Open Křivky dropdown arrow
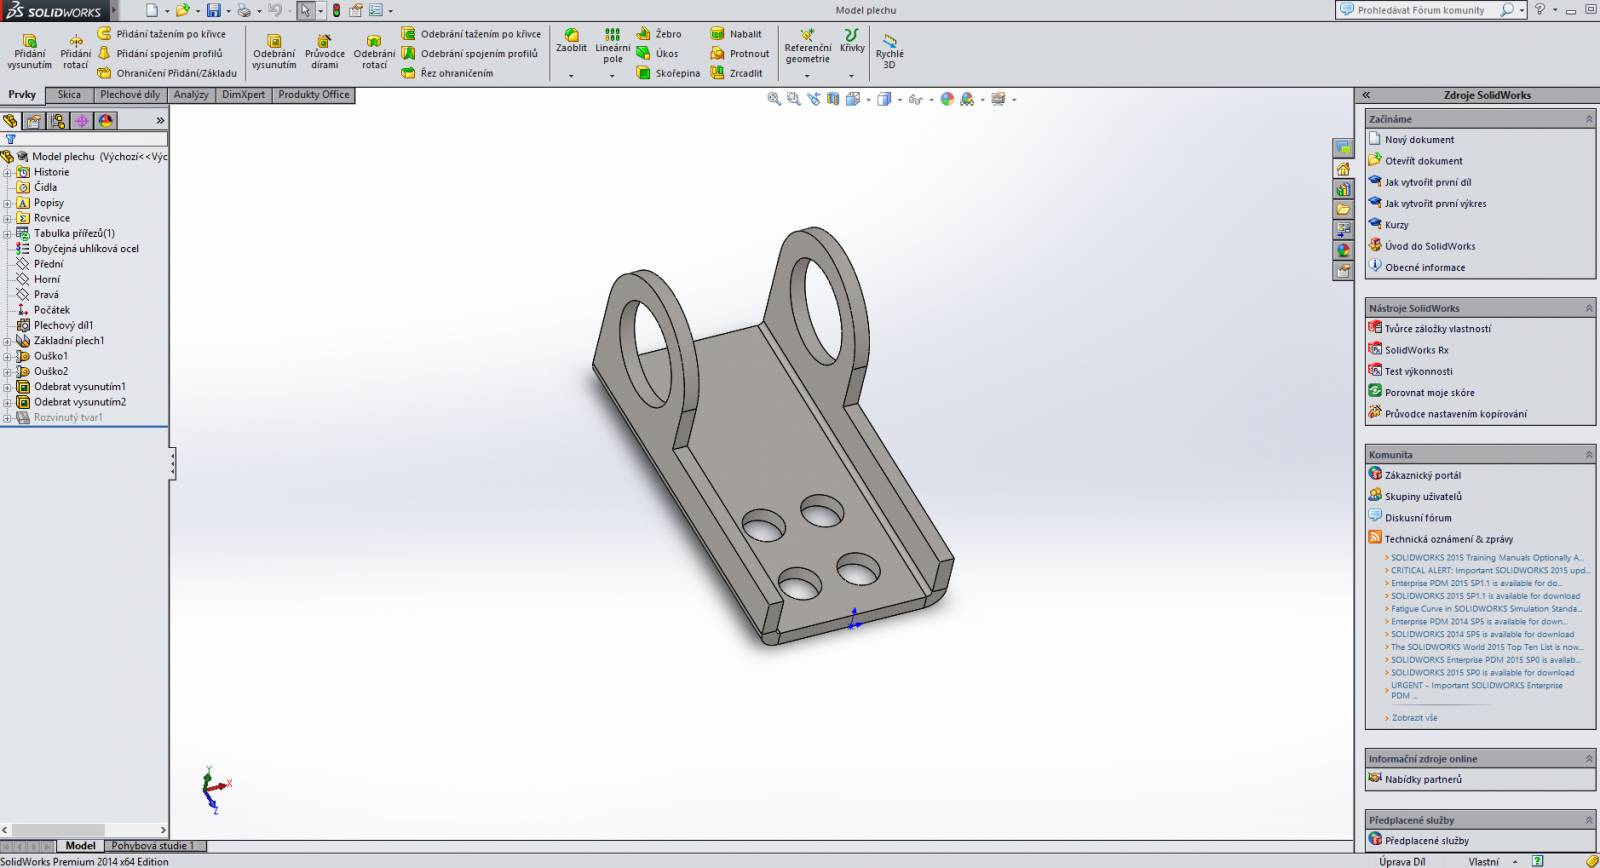Image resolution: width=1600 pixels, height=868 pixels. (852, 76)
